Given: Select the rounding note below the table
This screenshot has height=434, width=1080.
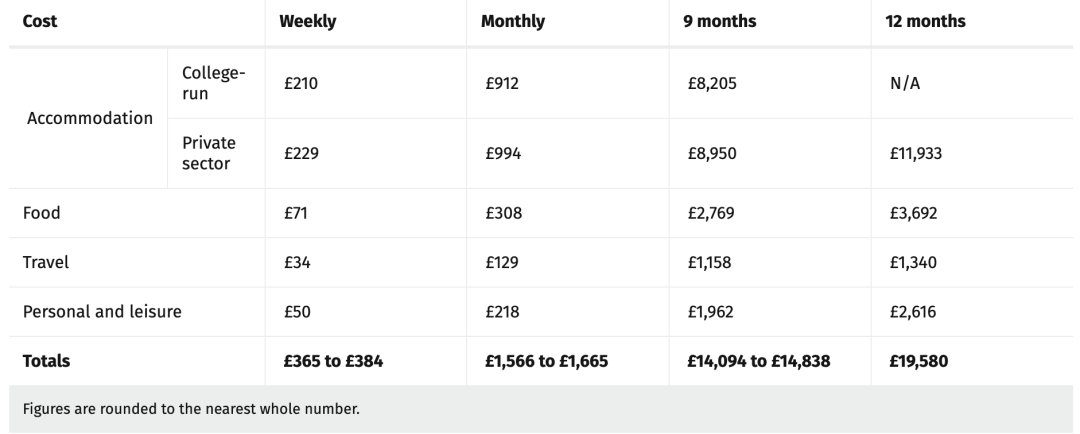Looking at the screenshot, I should [x=191, y=409].
